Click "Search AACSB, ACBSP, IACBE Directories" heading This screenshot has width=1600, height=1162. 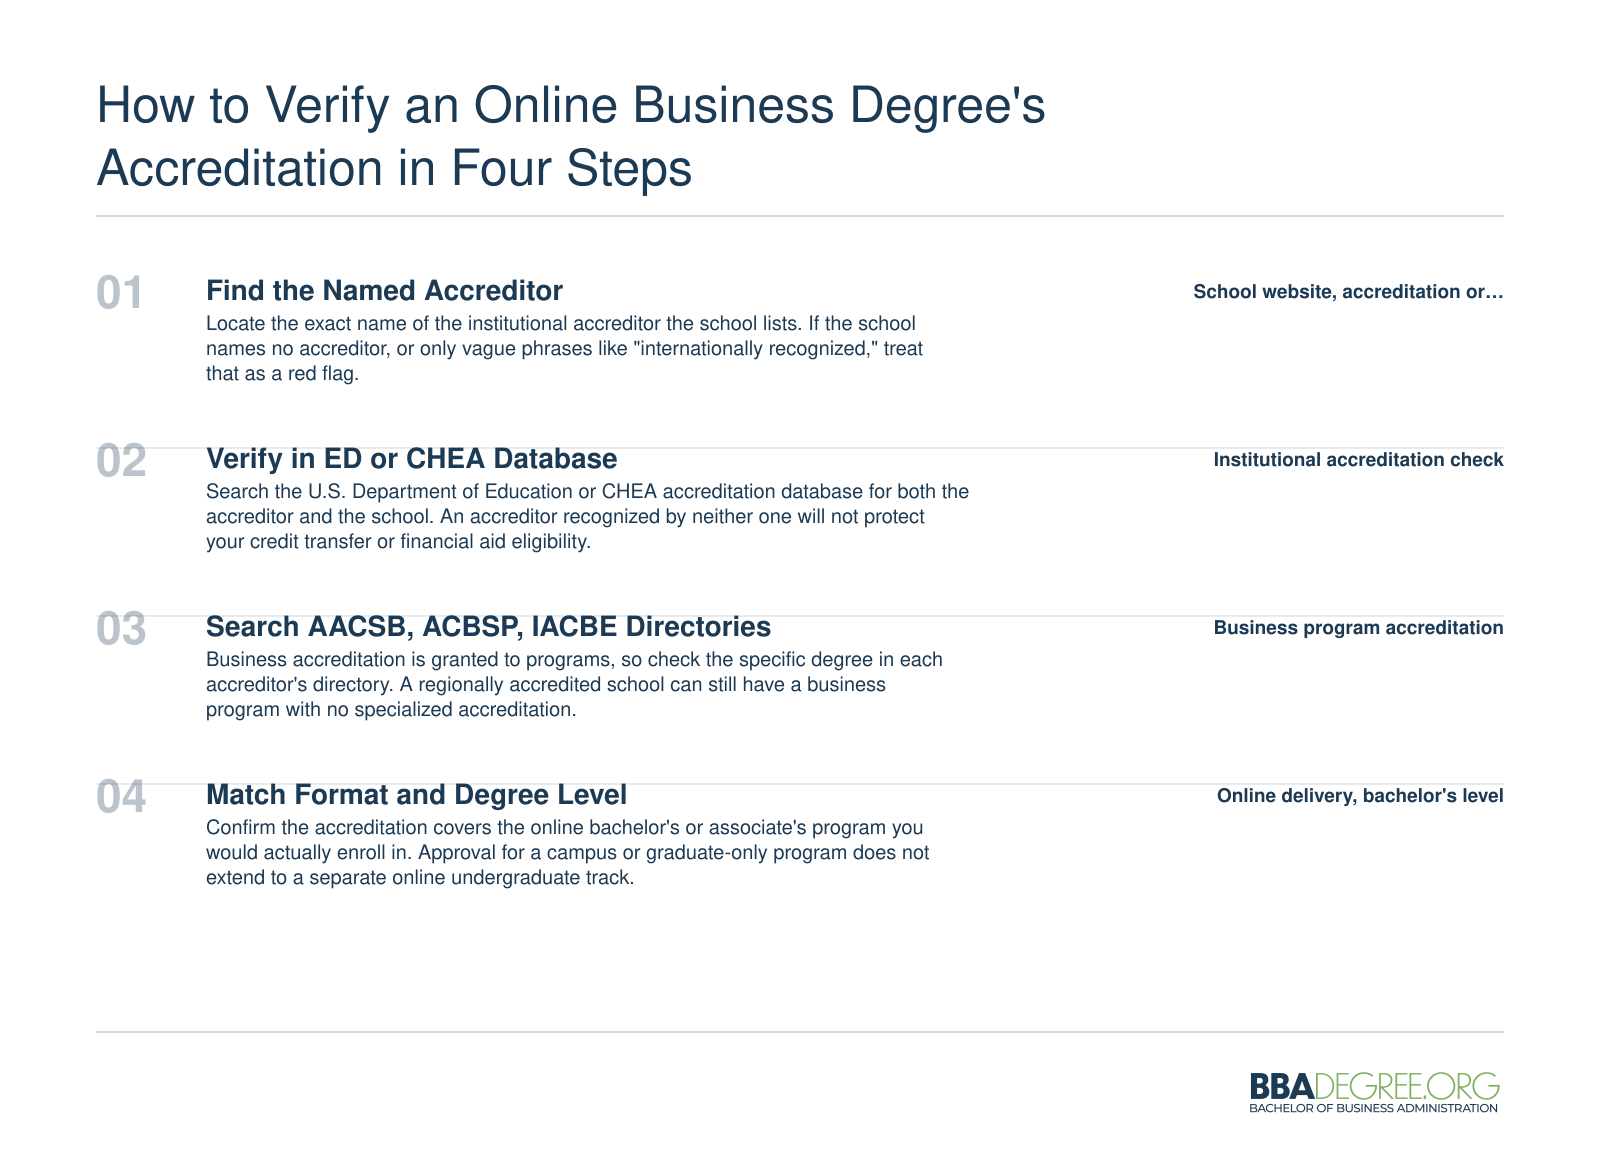pyautogui.click(x=488, y=626)
